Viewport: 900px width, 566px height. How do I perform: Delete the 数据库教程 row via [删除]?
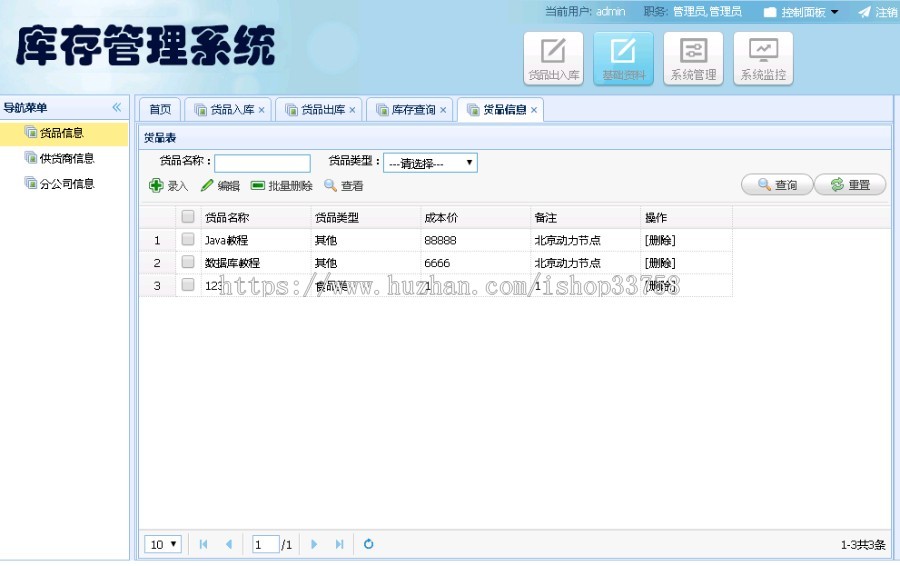tap(660, 263)
